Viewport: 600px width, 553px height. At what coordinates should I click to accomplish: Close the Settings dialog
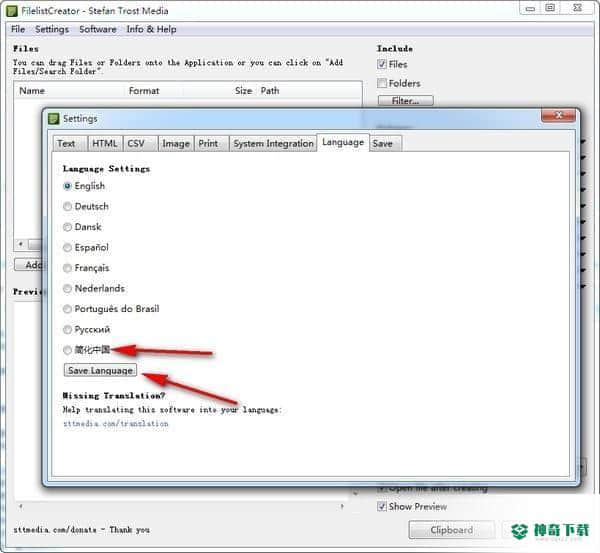pos(558,115)
